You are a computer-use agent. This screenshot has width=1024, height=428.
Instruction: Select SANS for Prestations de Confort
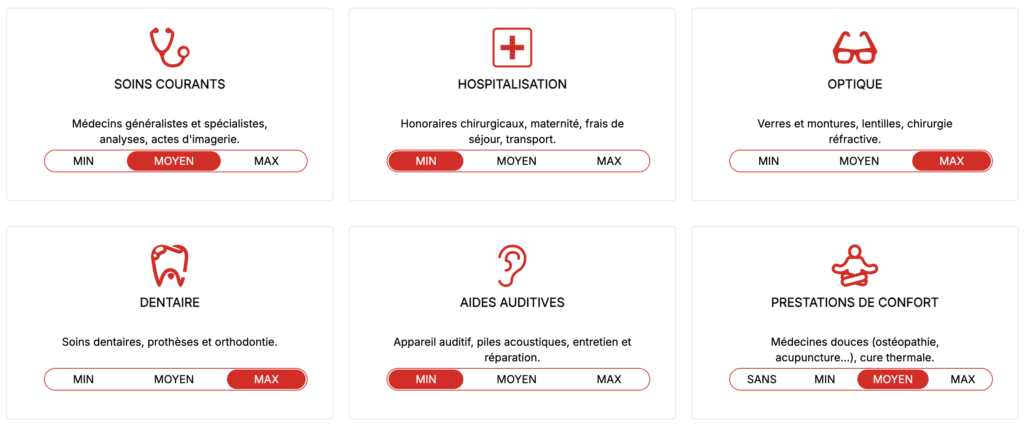(x=763, y=379)
